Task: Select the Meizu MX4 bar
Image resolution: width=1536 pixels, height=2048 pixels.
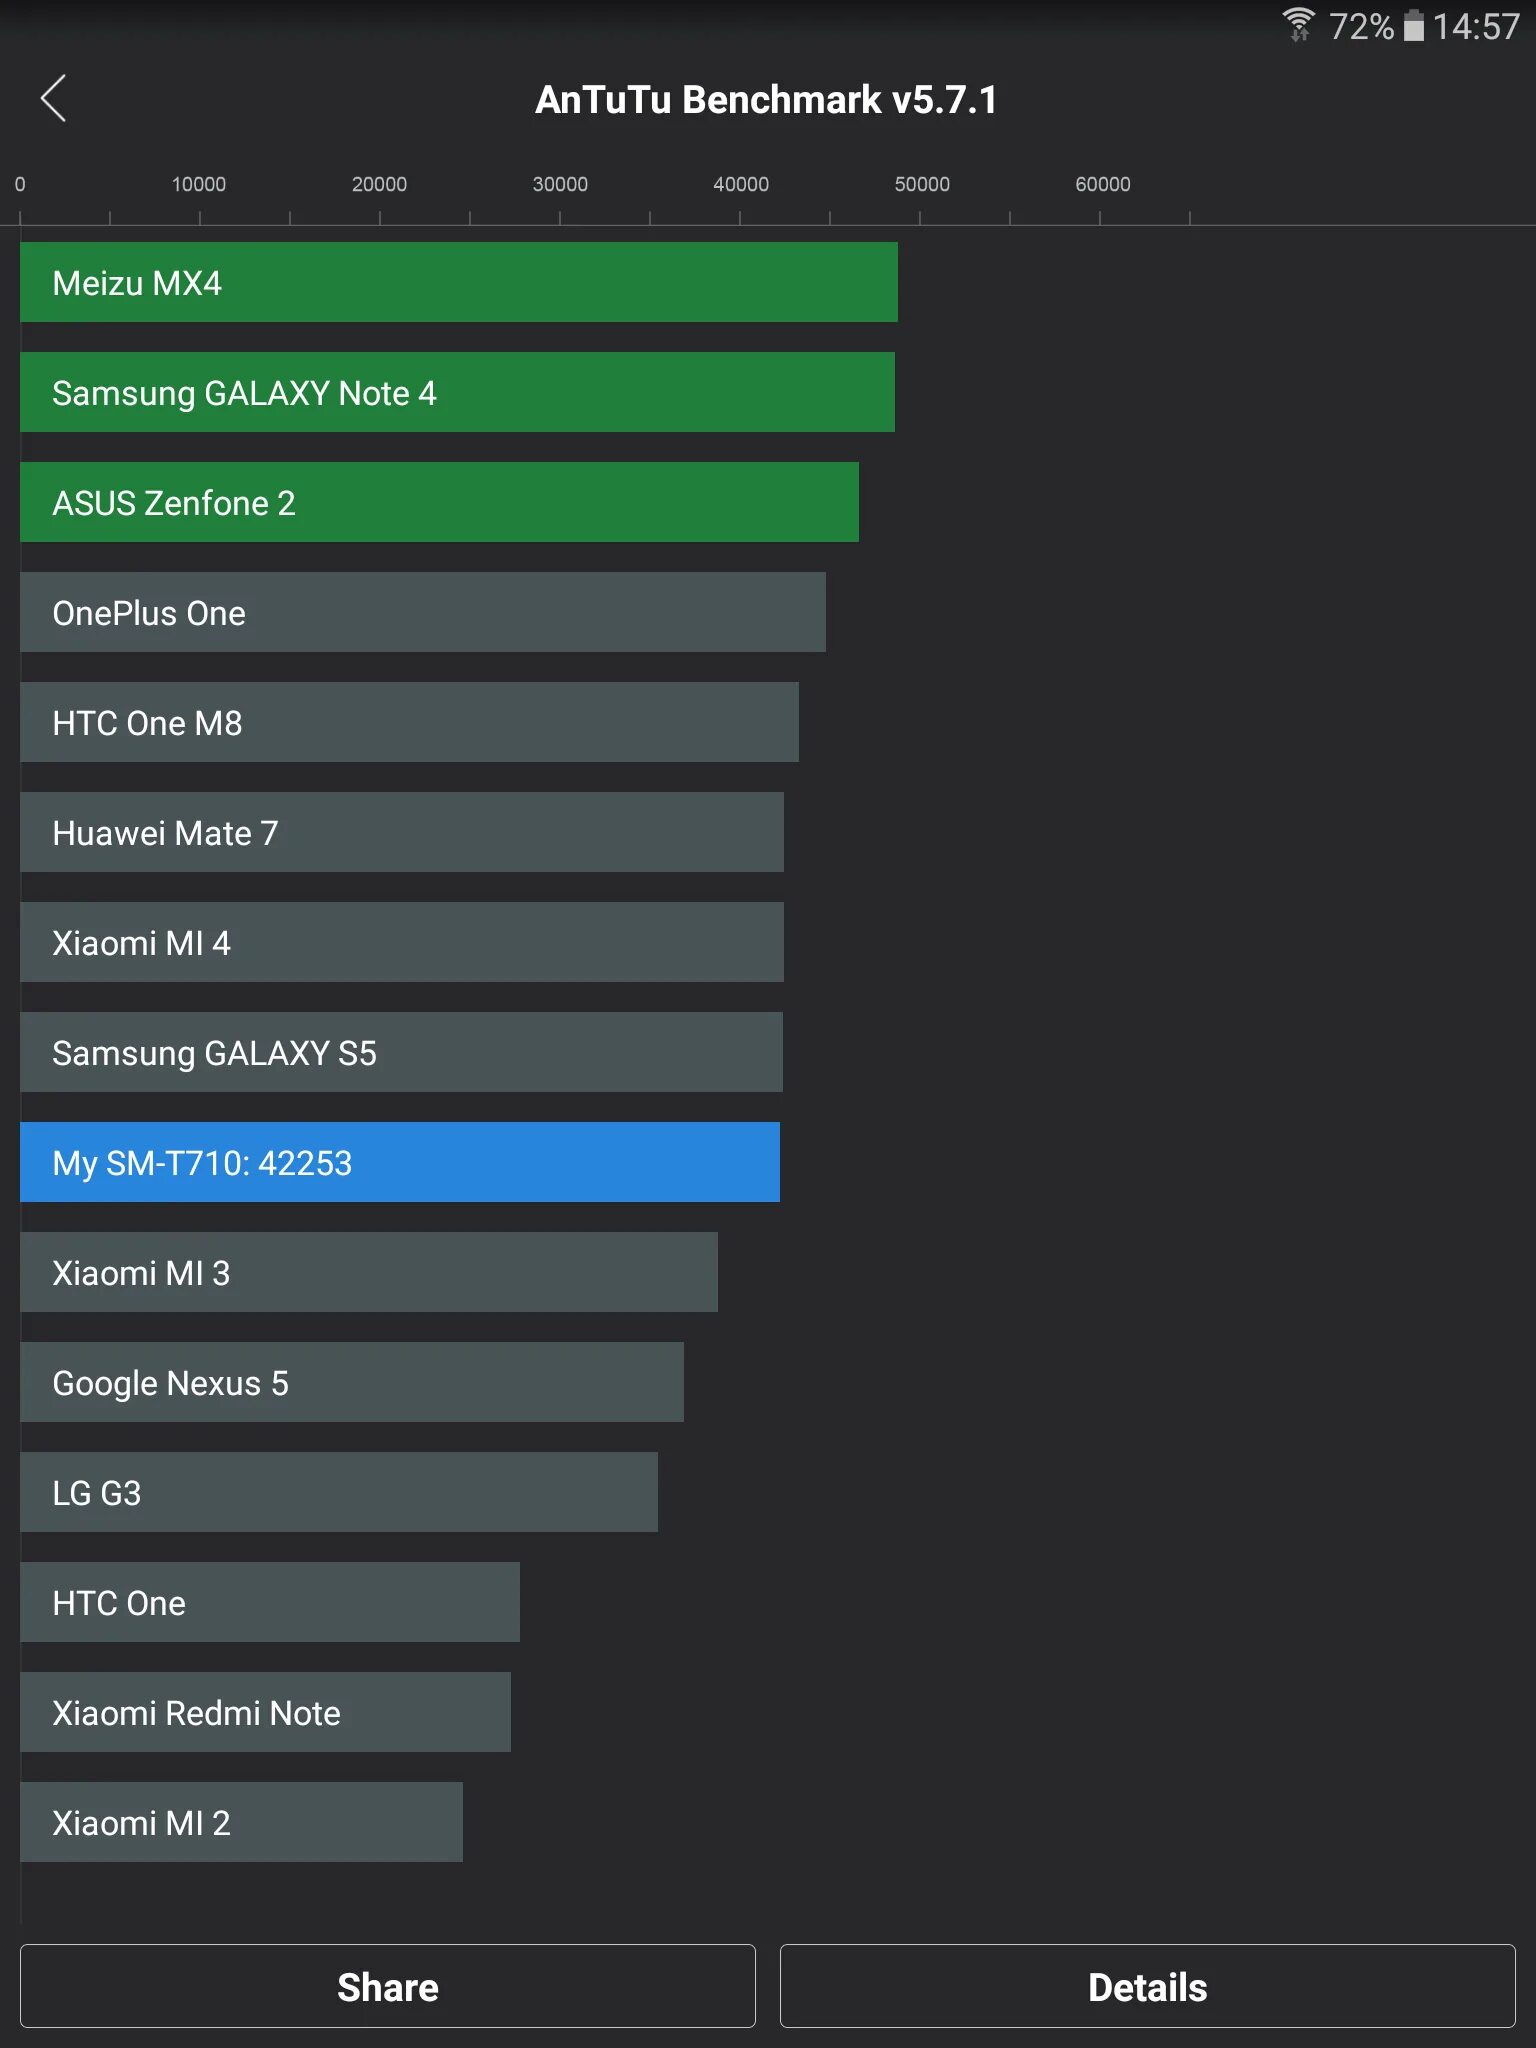Action: click(458, 282)
